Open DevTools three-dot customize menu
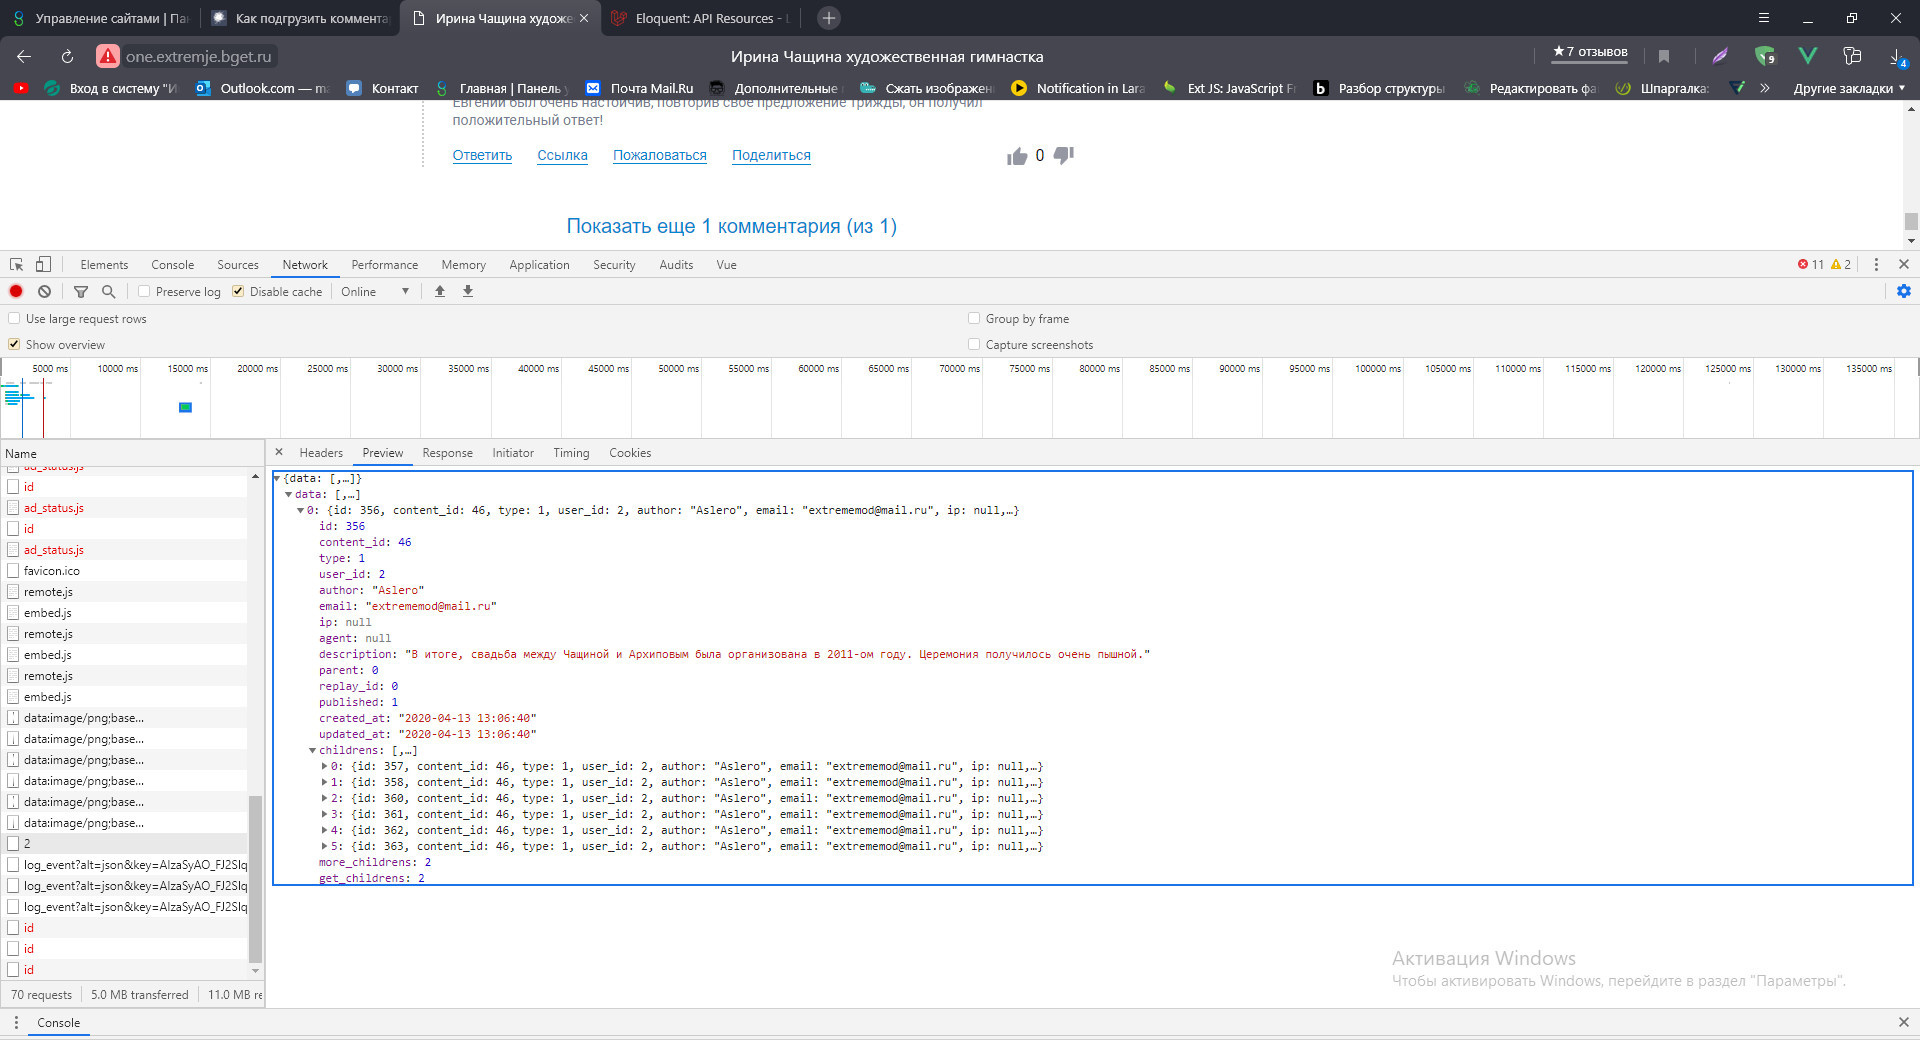1920x1040 pixels. click(1876, 264)
